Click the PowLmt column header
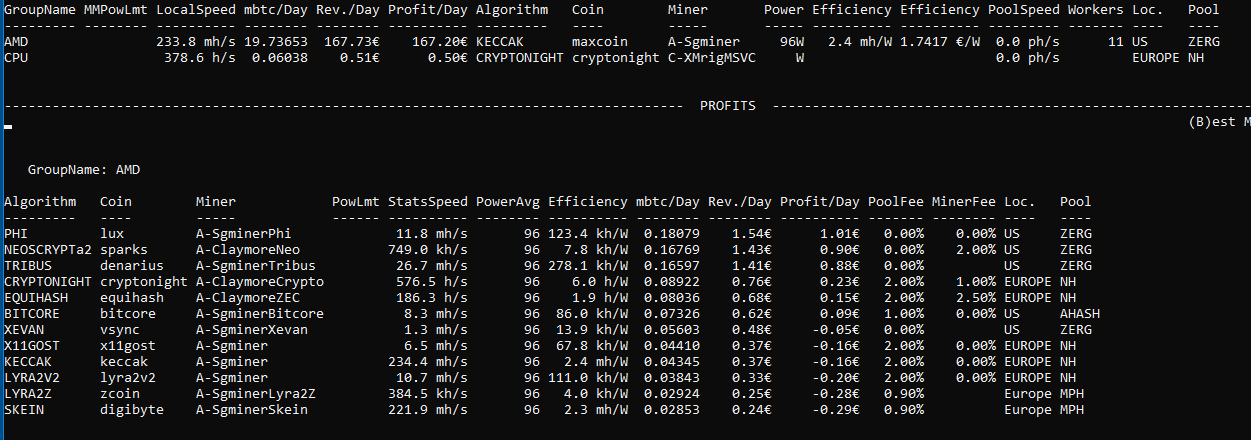Image resolution: width=1251 pixels, height=440 pixels. [x=356, y=202]
